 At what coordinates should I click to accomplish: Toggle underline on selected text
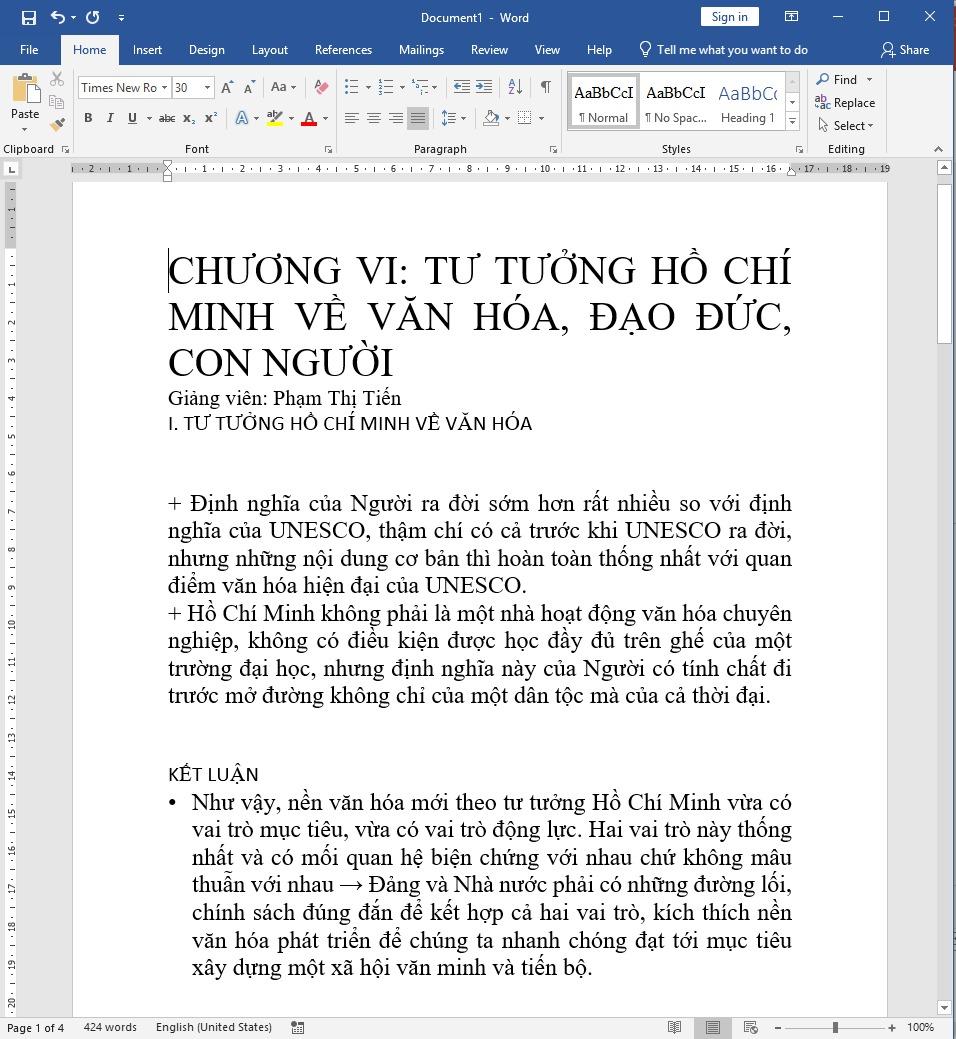131,118
